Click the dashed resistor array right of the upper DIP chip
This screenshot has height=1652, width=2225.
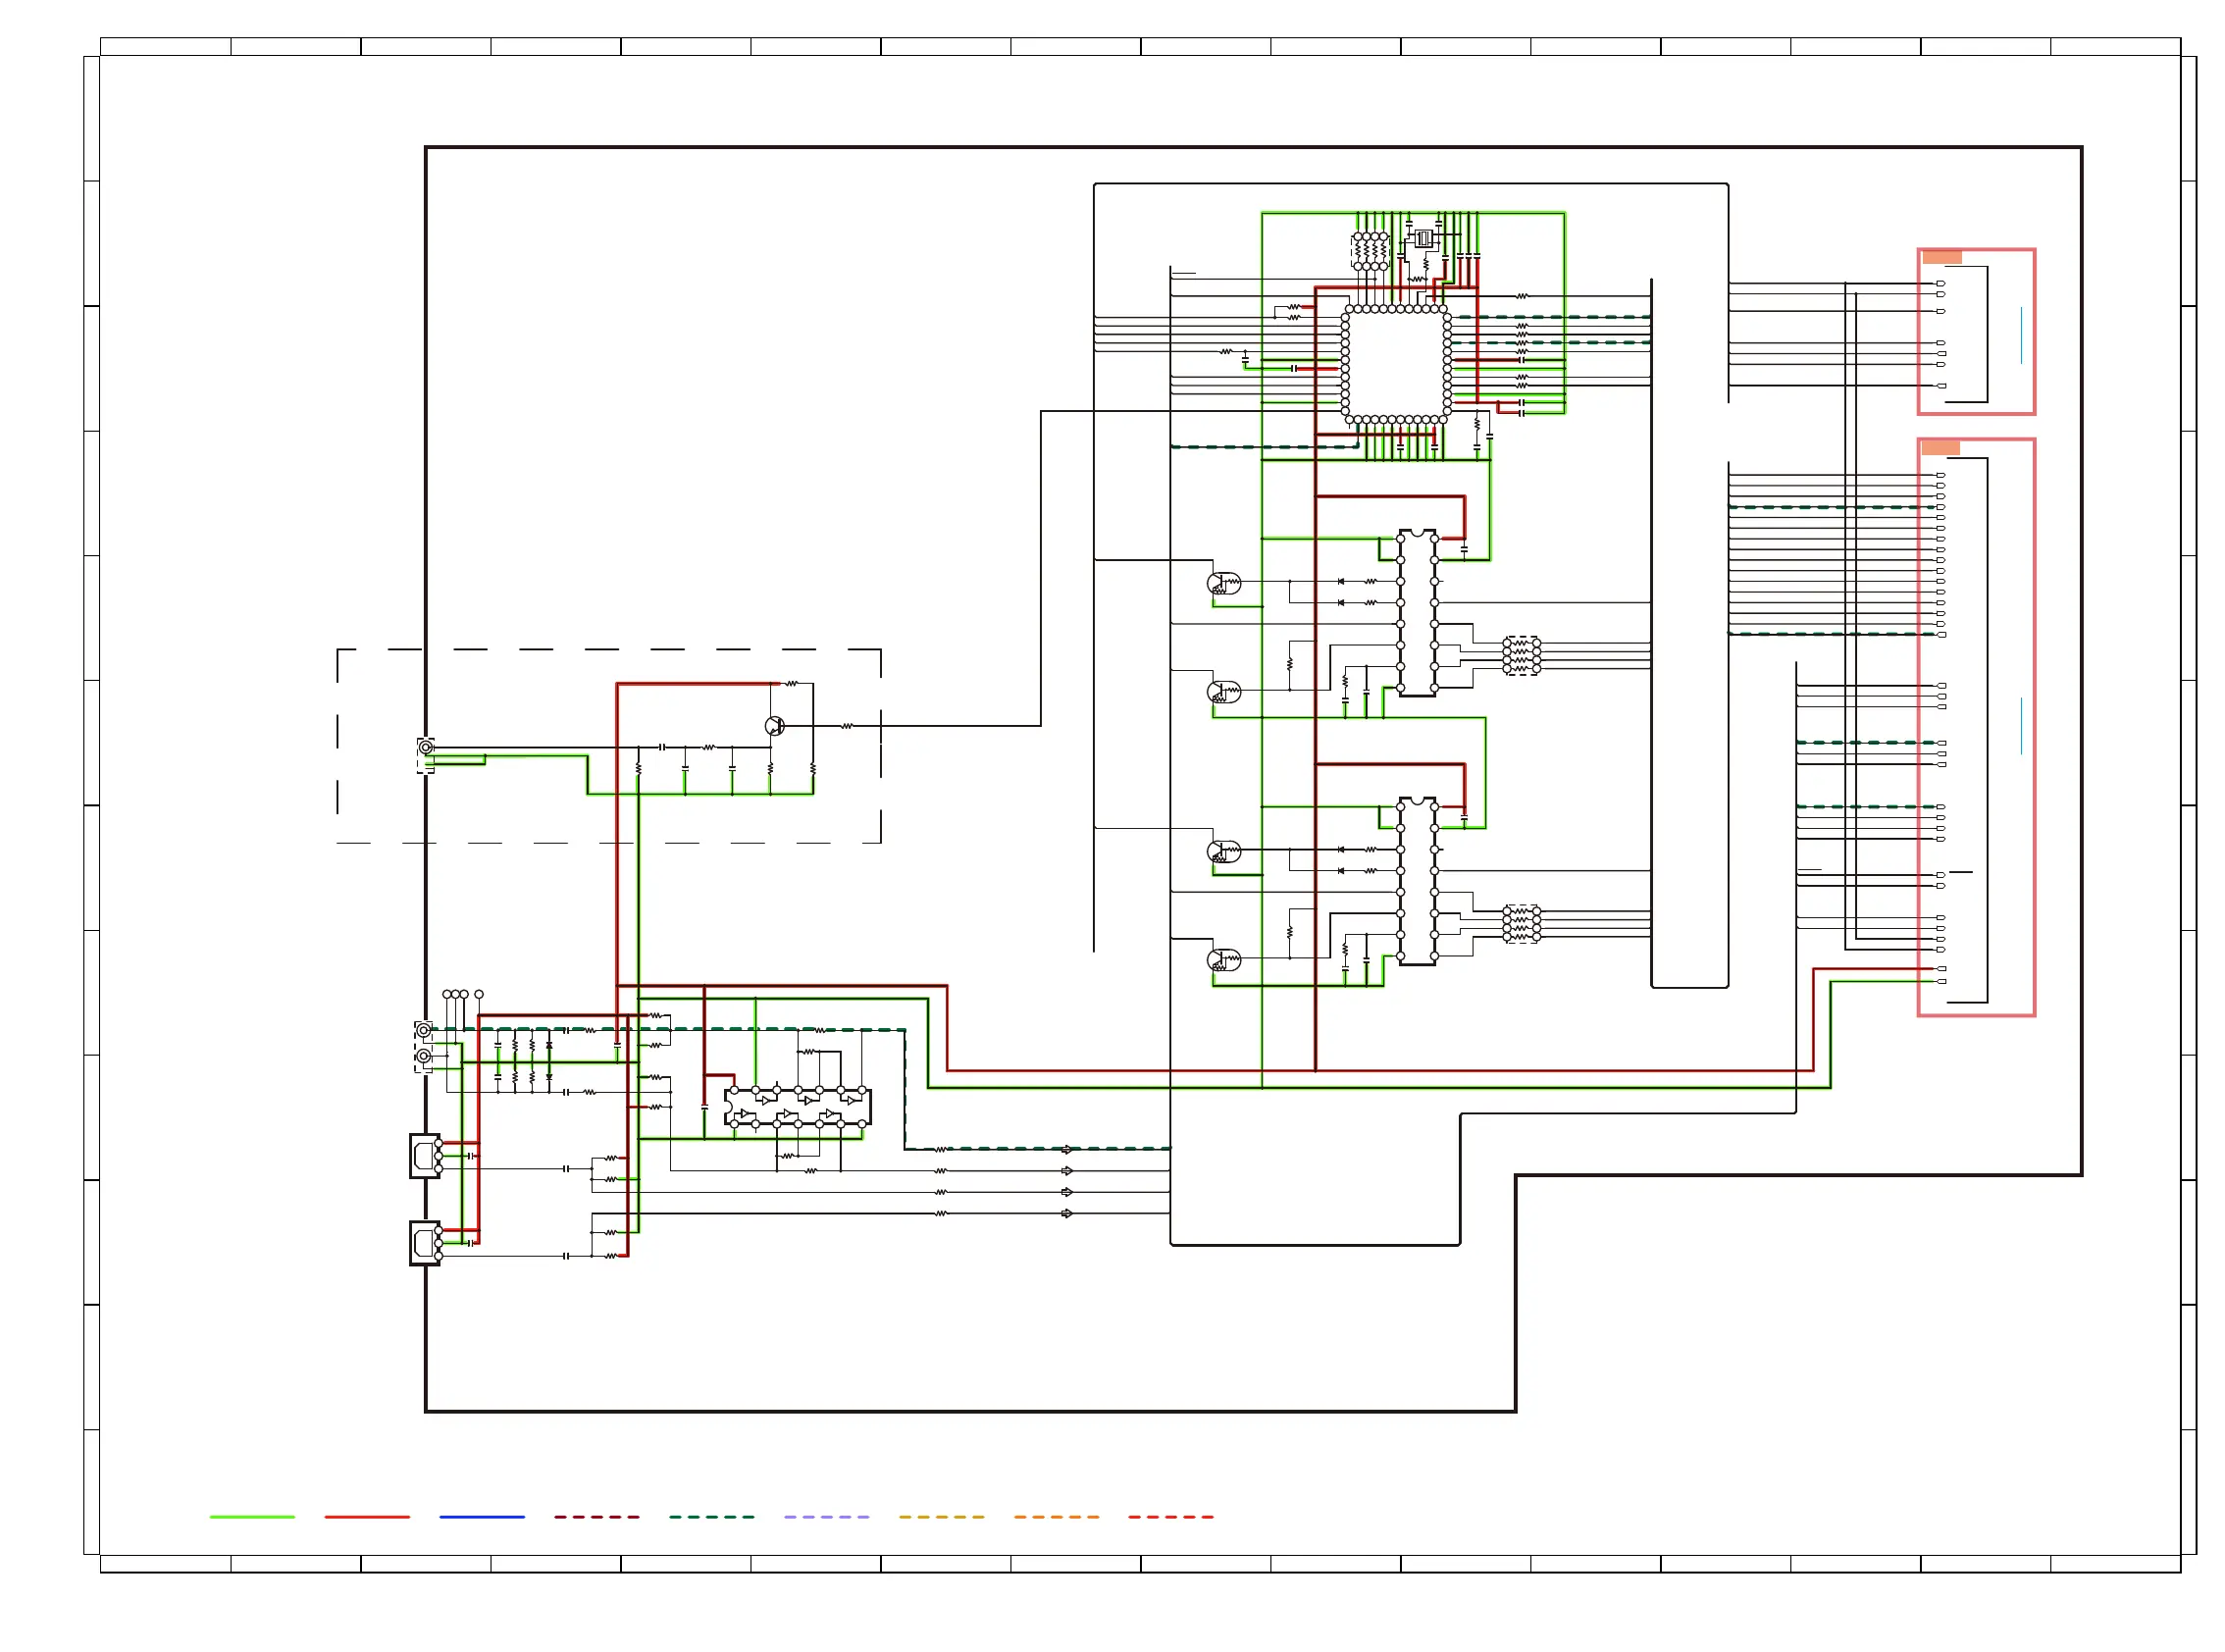(x=1521, y=655)
